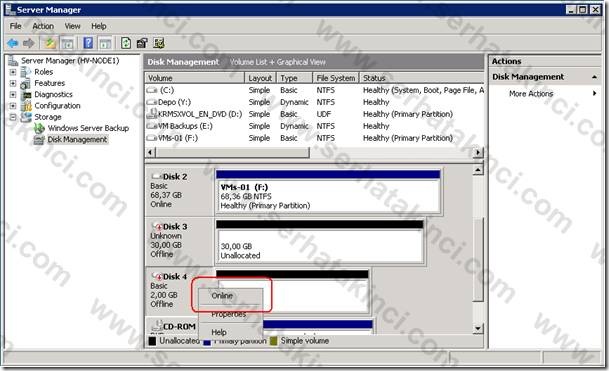The width and height of the screenshot is (609, 371).
Task: Open the More Actions submenu arrow
Action: click(594, 93)
